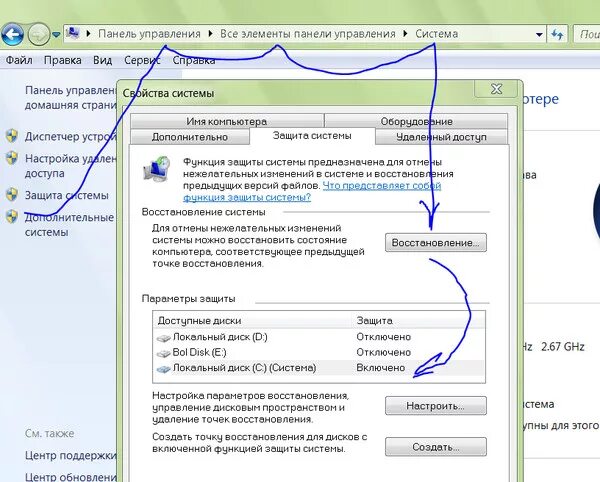Viewport: 600px width, 482px height.
Task: Open the Сервис menu
Action: tap(142, 60)
